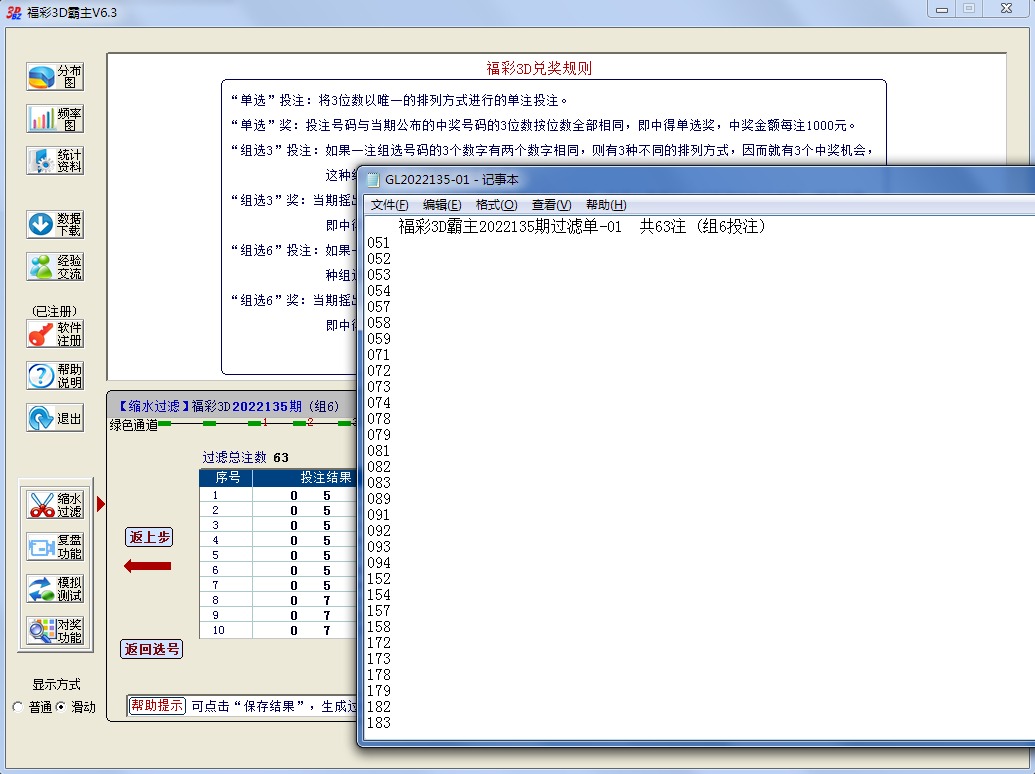Select the 滑动 display mode radio
The image size is (1035, 774).
[x=61, y=707]
